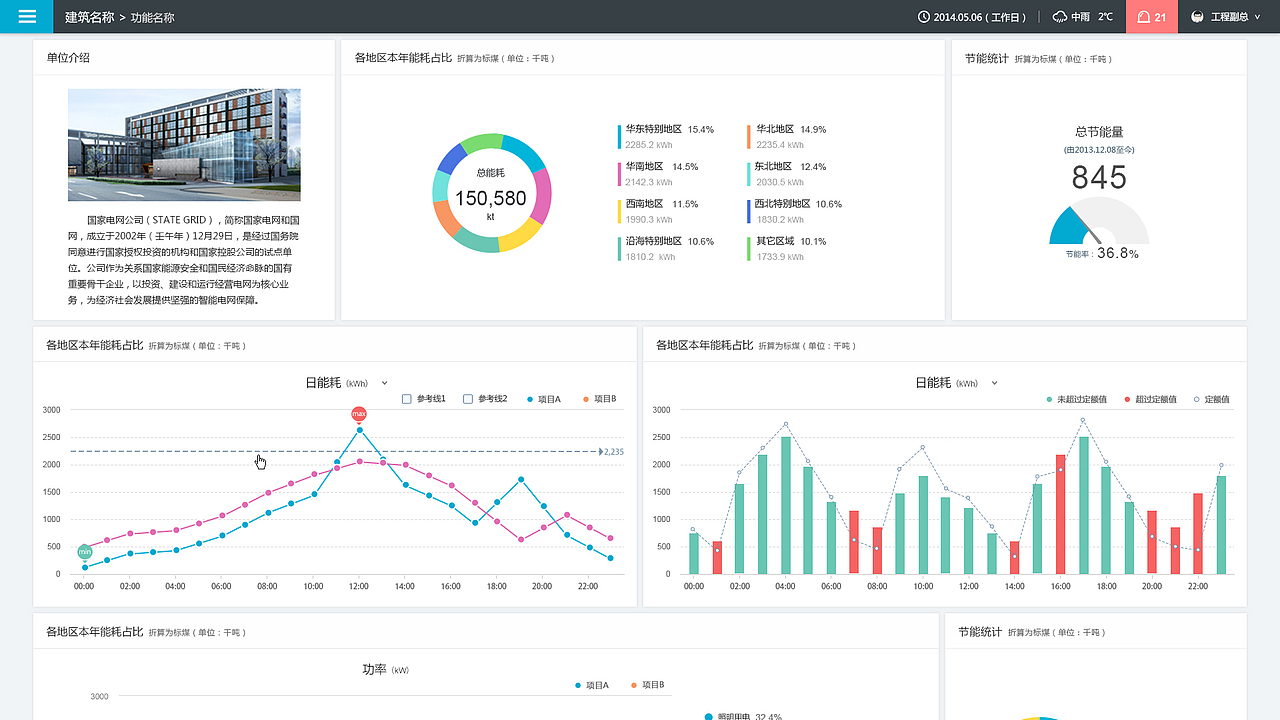This screenshot has width=1280, height=720.
Task: Enable the 参考线1 checkbox
Action: [407, 399]
